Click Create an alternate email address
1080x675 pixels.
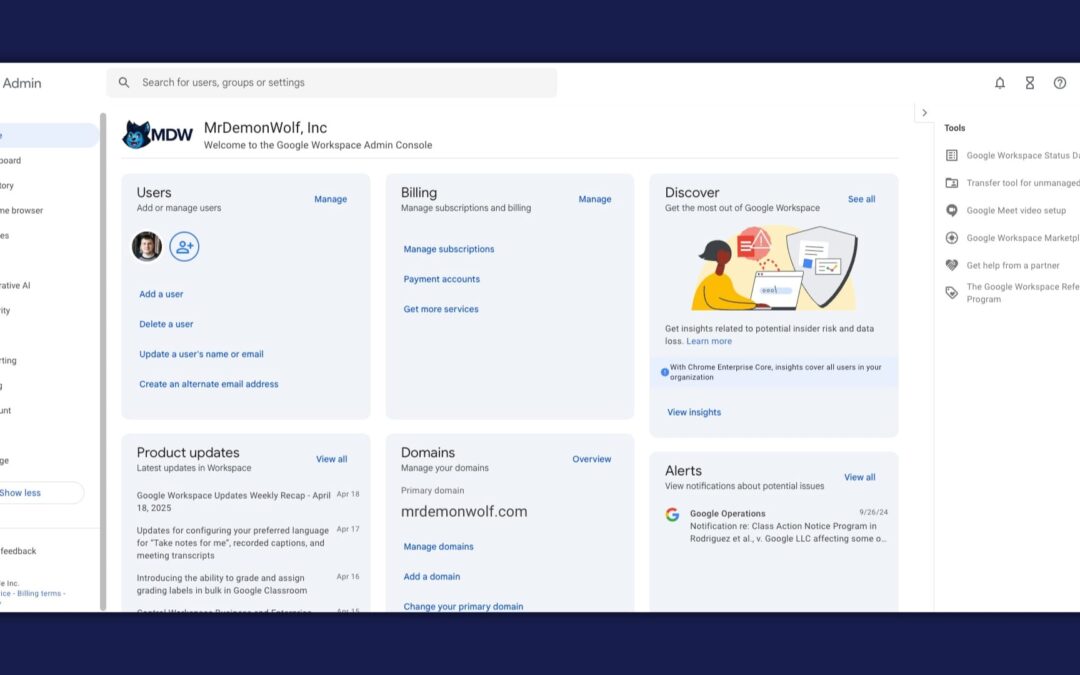point(209,384)
